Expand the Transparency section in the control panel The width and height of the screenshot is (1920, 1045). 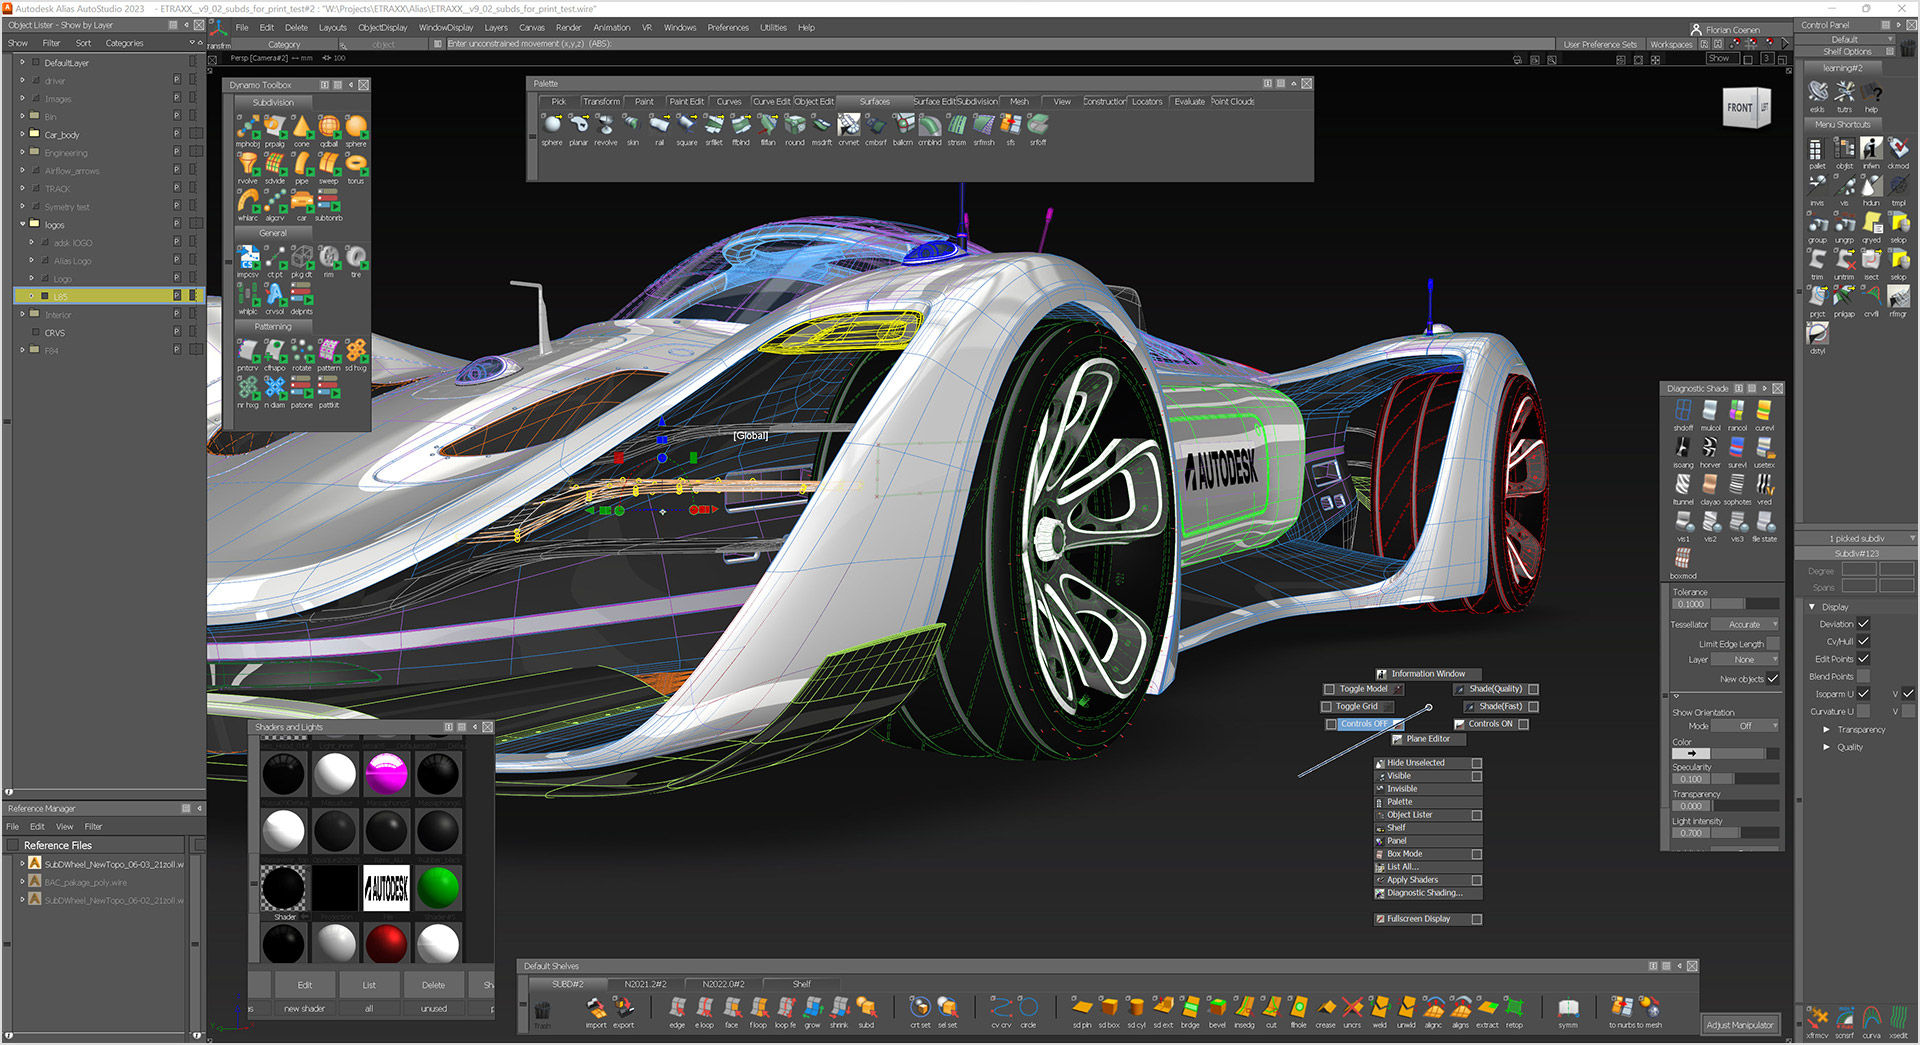click(1826, 729)
